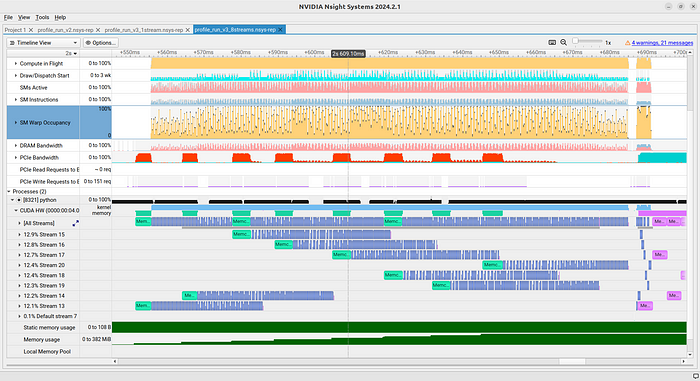Open the Help menu

[x=60, y=17]
